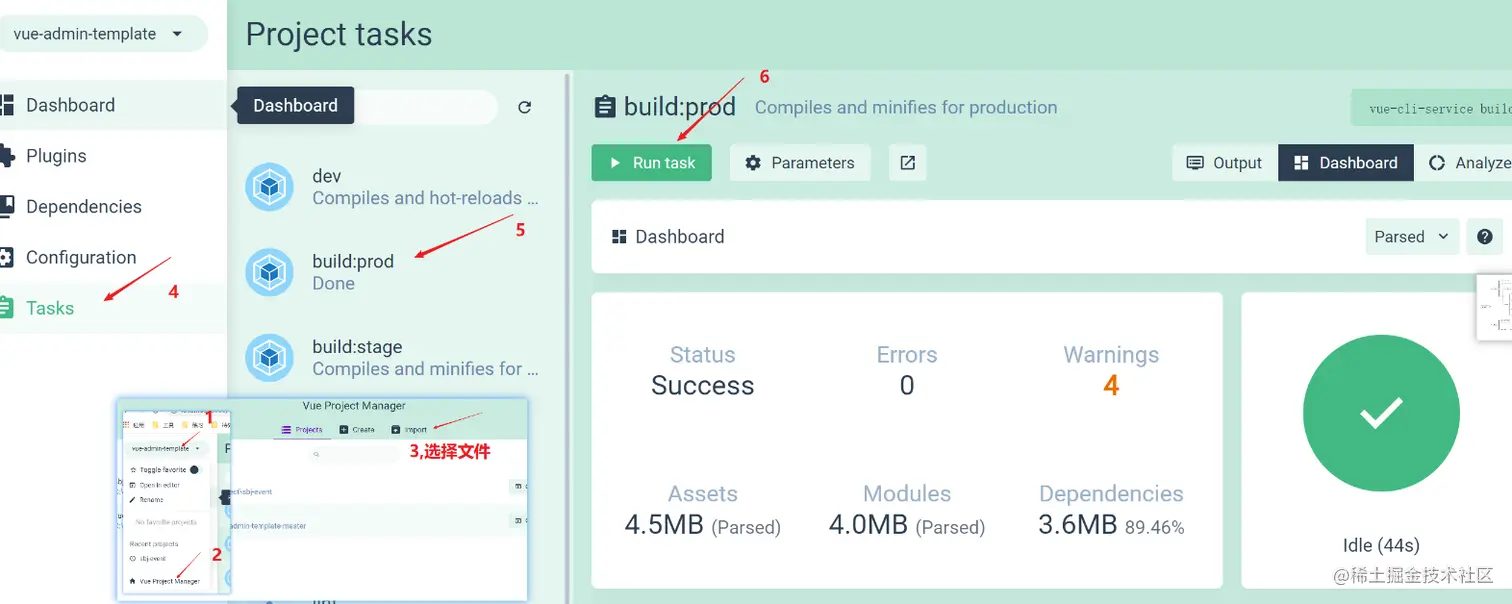Click Open in editor in inset menu
Image resolution: width=1512 pixels, height=604 pixels.
[153, 485]
